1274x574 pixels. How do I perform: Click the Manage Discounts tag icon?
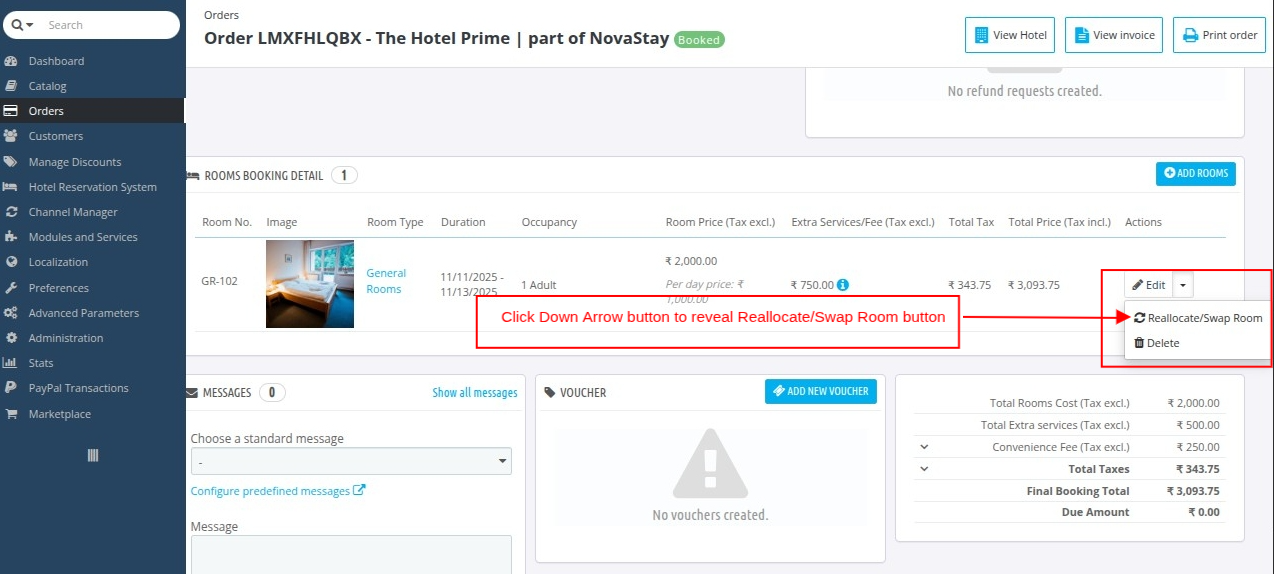pyautogui.click(x=11, y=162)
